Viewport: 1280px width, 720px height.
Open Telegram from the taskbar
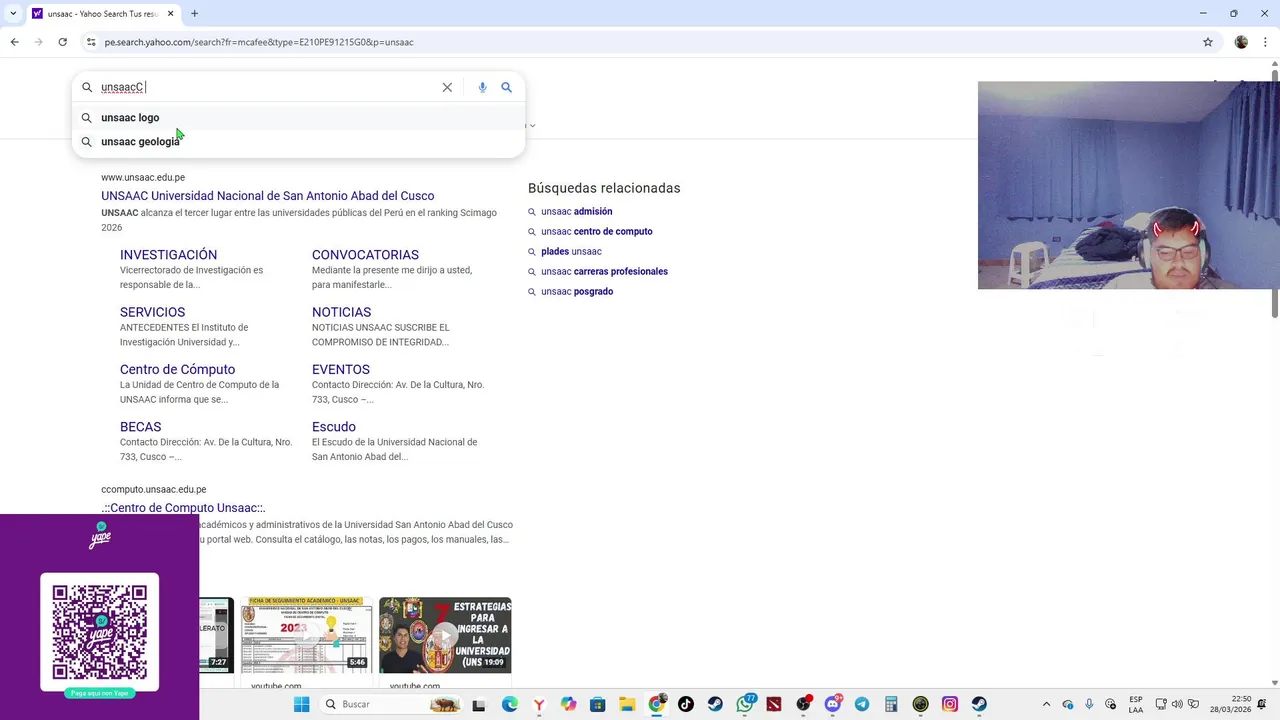tap(862, 704)
